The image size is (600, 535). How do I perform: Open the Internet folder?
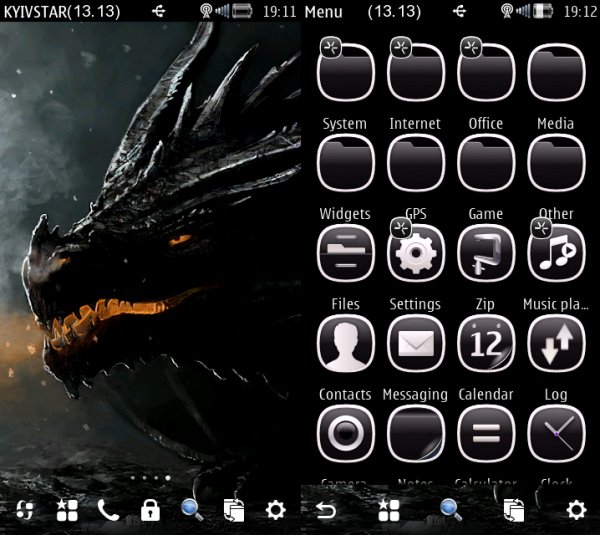coord(416,72)
